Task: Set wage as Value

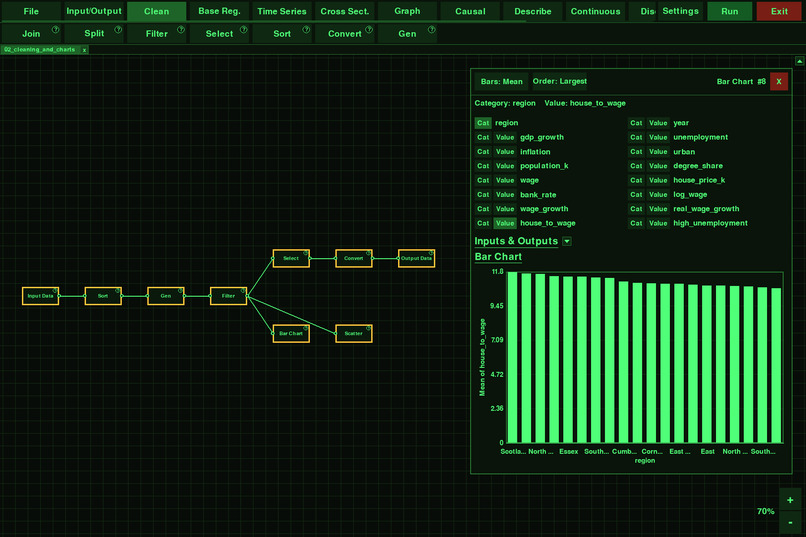Action: point(505,180)
